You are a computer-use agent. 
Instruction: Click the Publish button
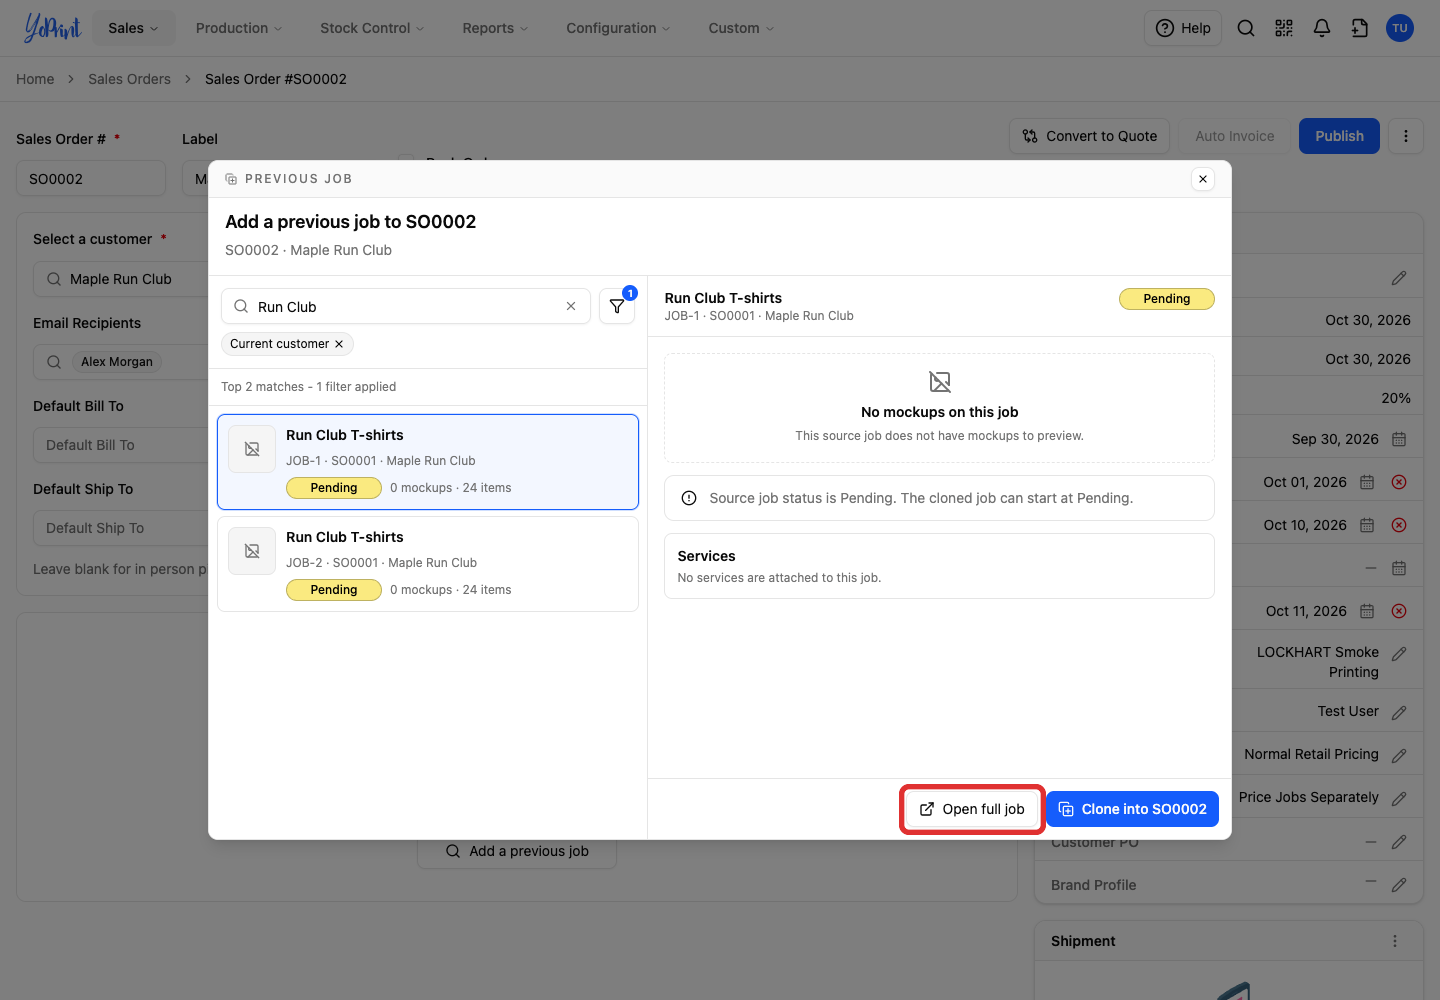pos(1339,136)
